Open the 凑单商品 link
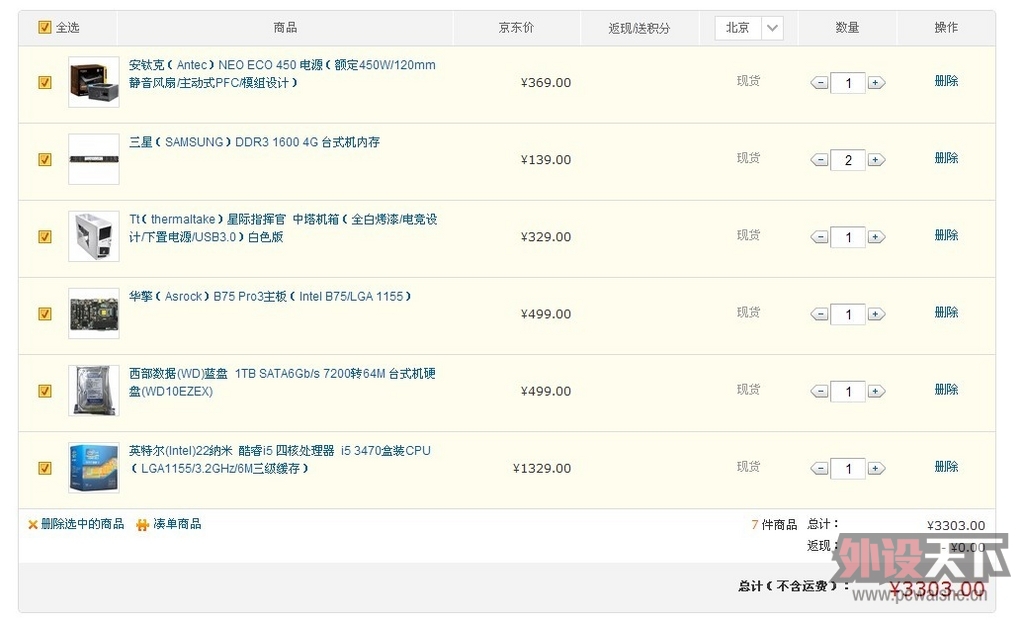Screen dimensions: 1024x623 (177, 524)
